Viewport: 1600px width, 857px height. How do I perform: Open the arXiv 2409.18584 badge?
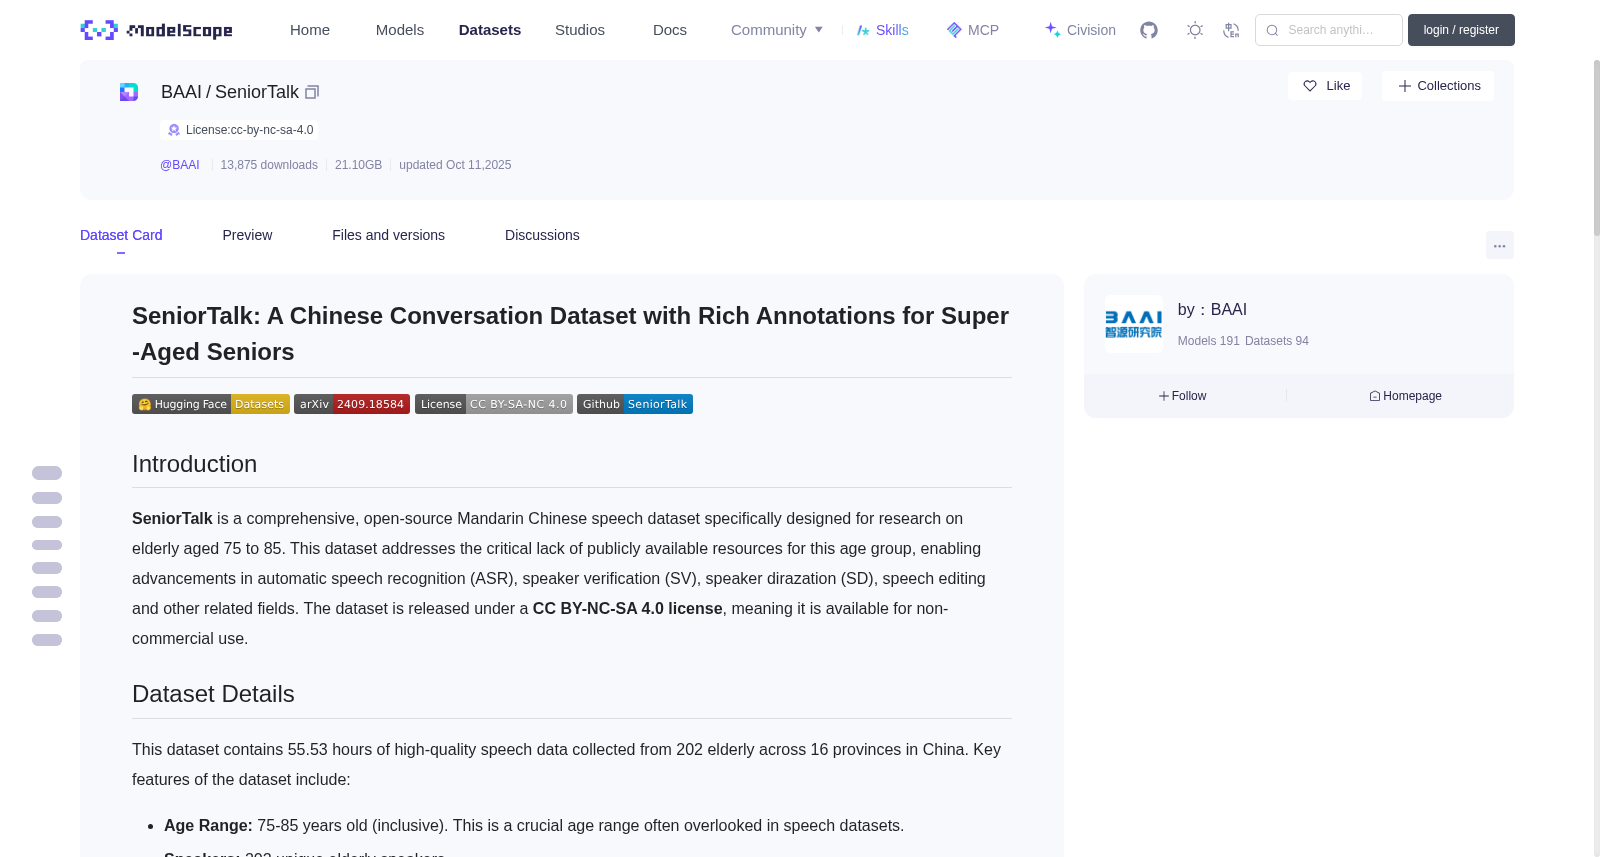(352, 404)
